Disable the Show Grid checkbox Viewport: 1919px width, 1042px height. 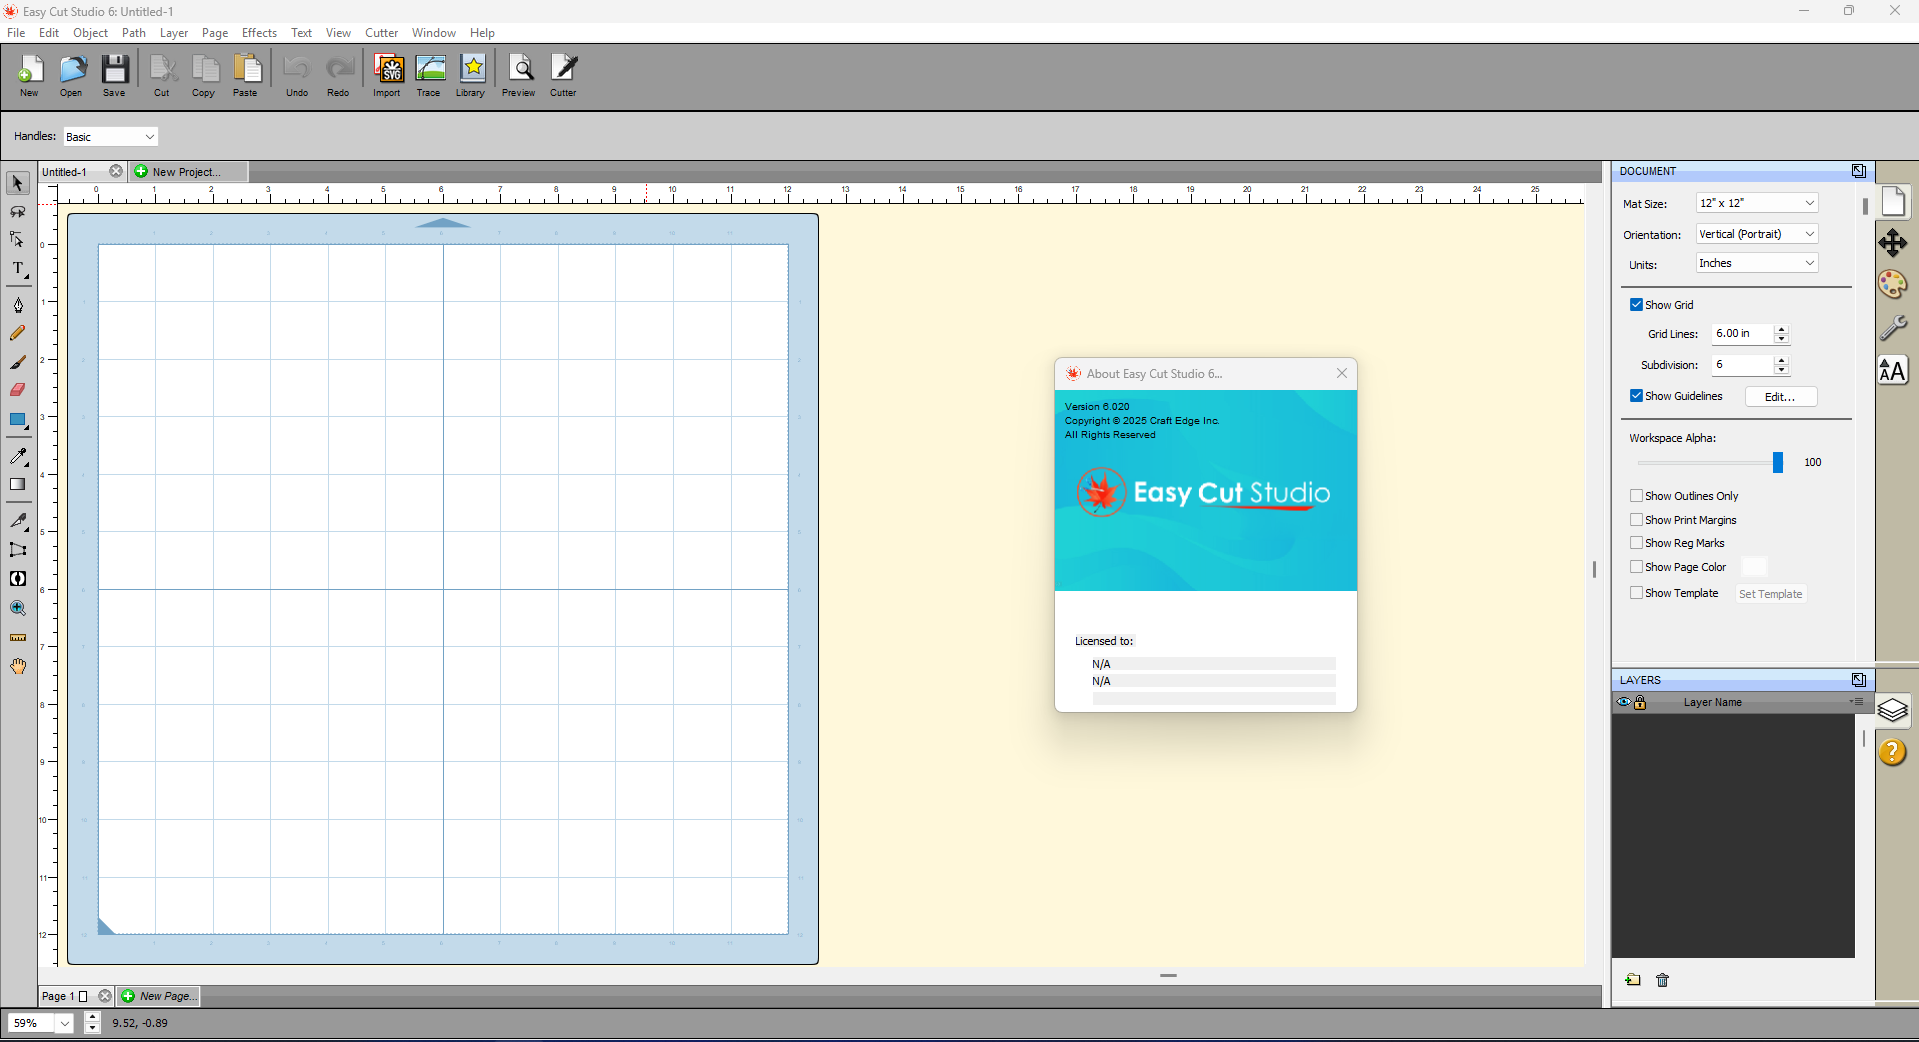click(1636, 305)
